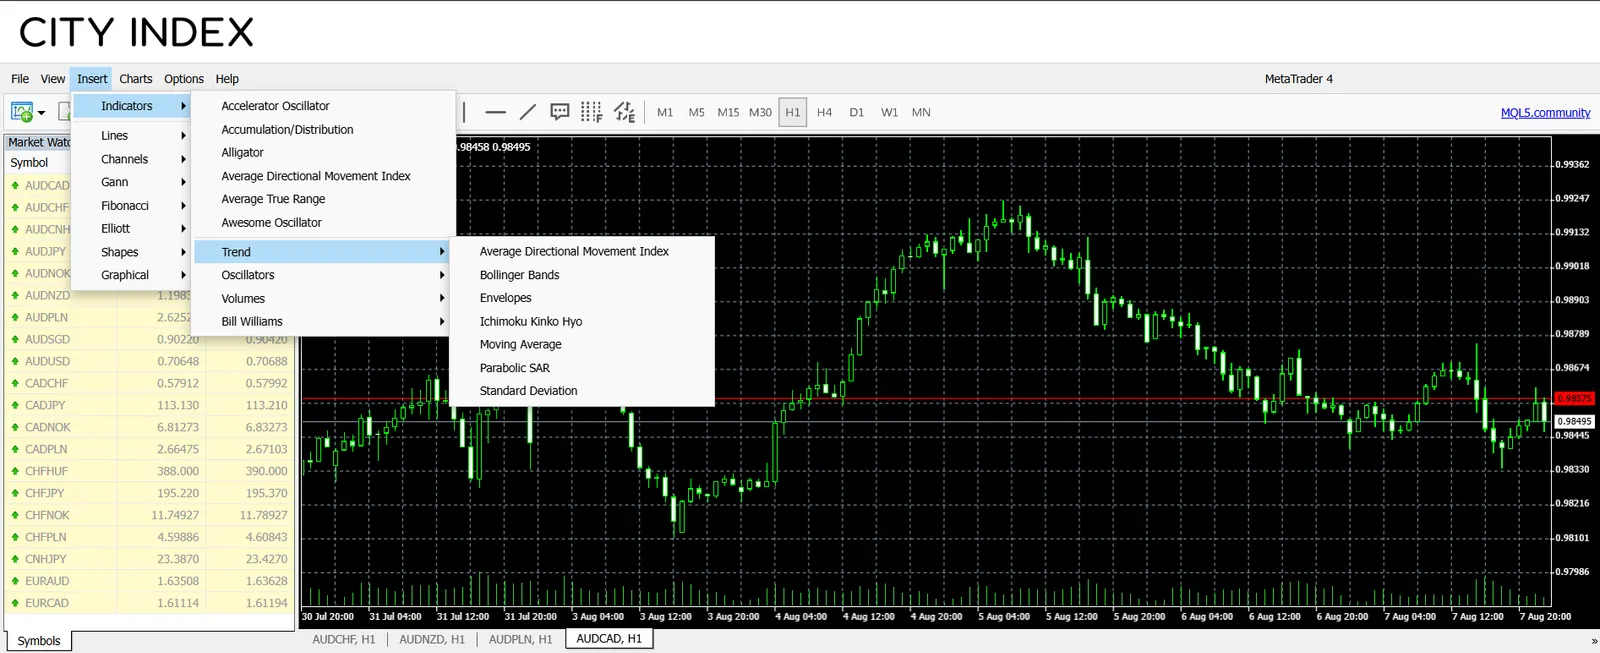Expand the Oscillators submenu
The height and width of the screenshot is (653, 1600).
coord(323,275)
